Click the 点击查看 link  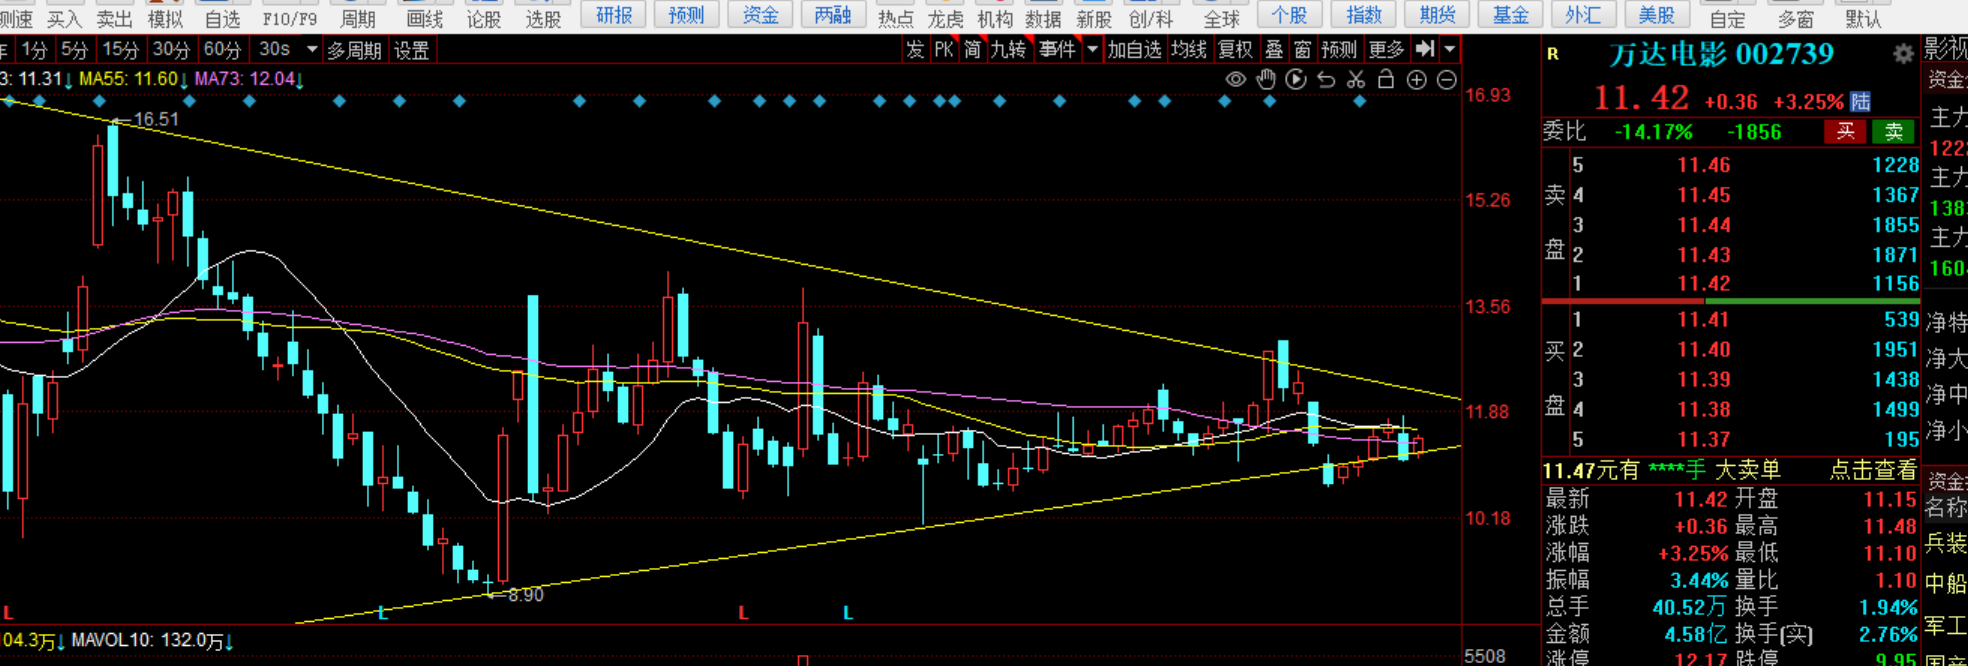pos(1872,470)
